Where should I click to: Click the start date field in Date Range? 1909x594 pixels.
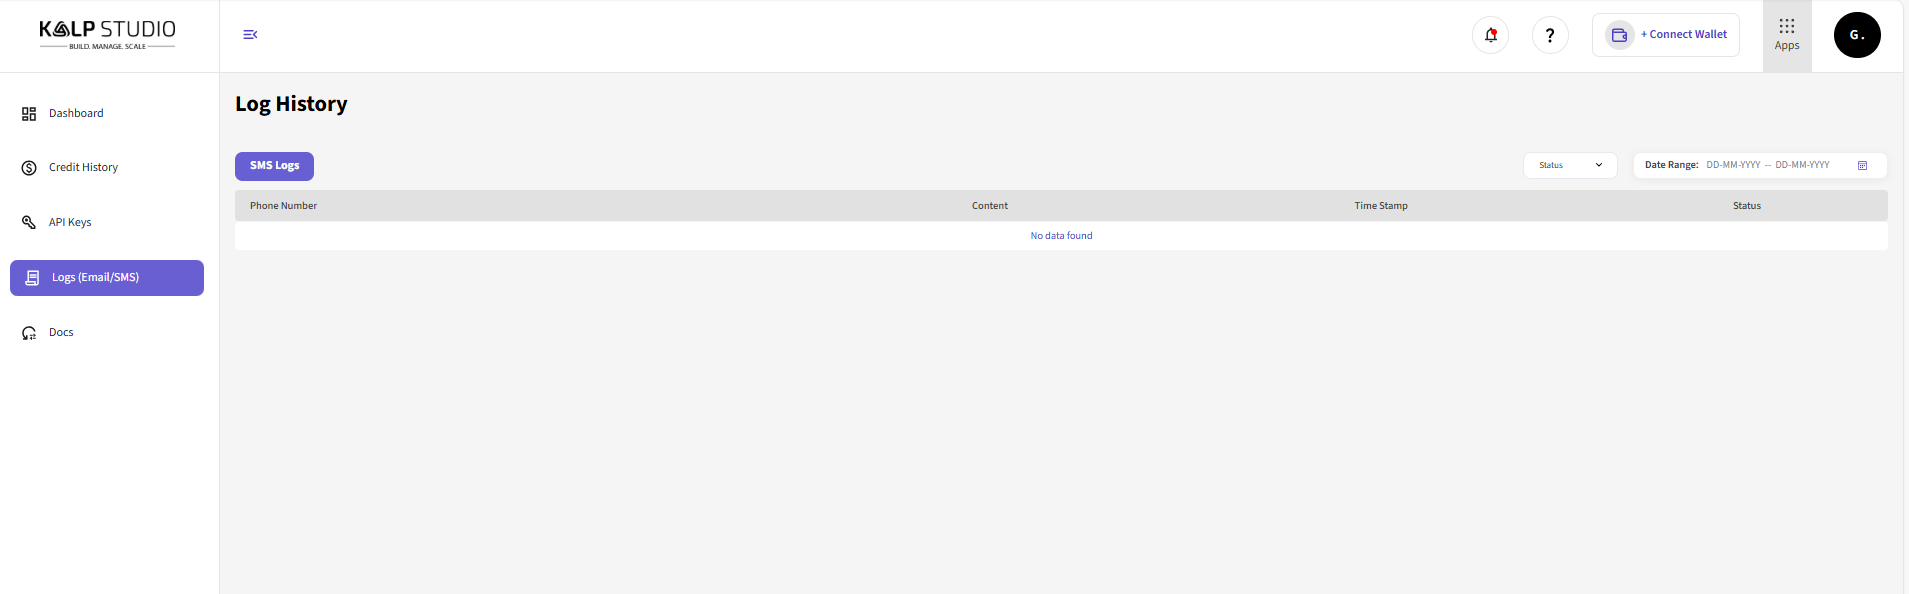point(1733,166)
